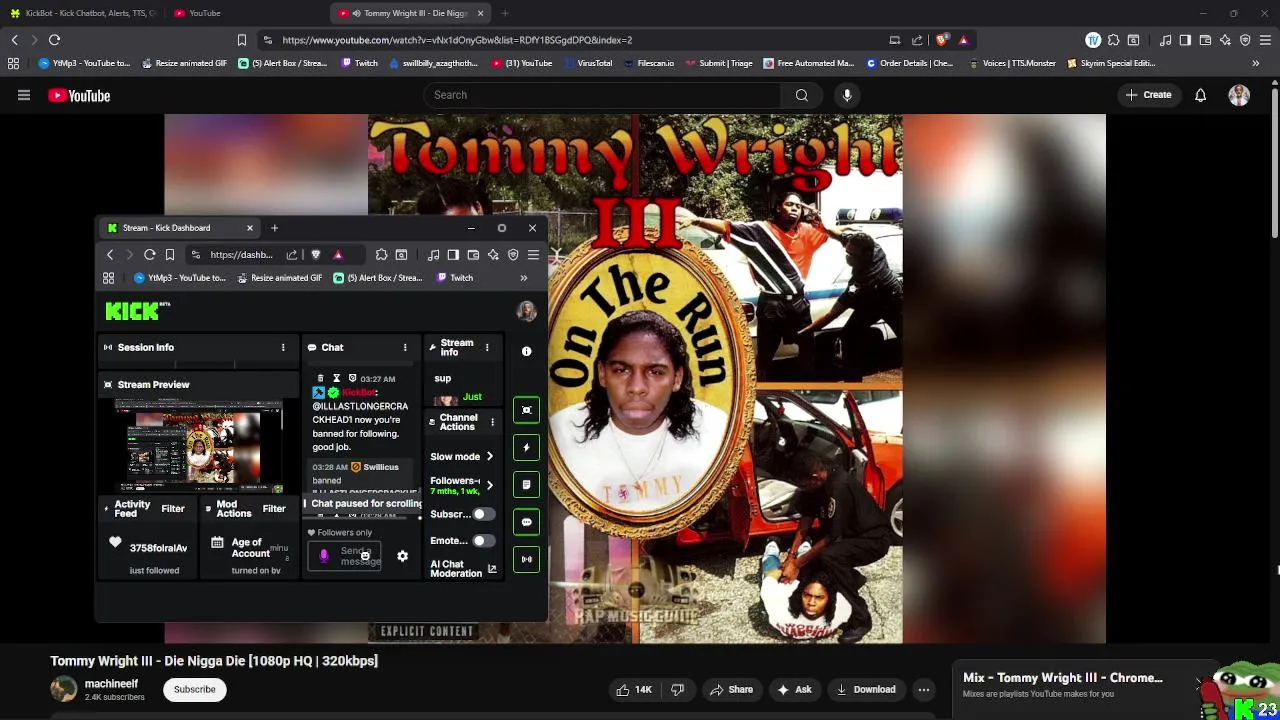Screen dimensions: 1280x720
Task: Open Brave main menu in Kick window
Action: click(x=533, y=255)
